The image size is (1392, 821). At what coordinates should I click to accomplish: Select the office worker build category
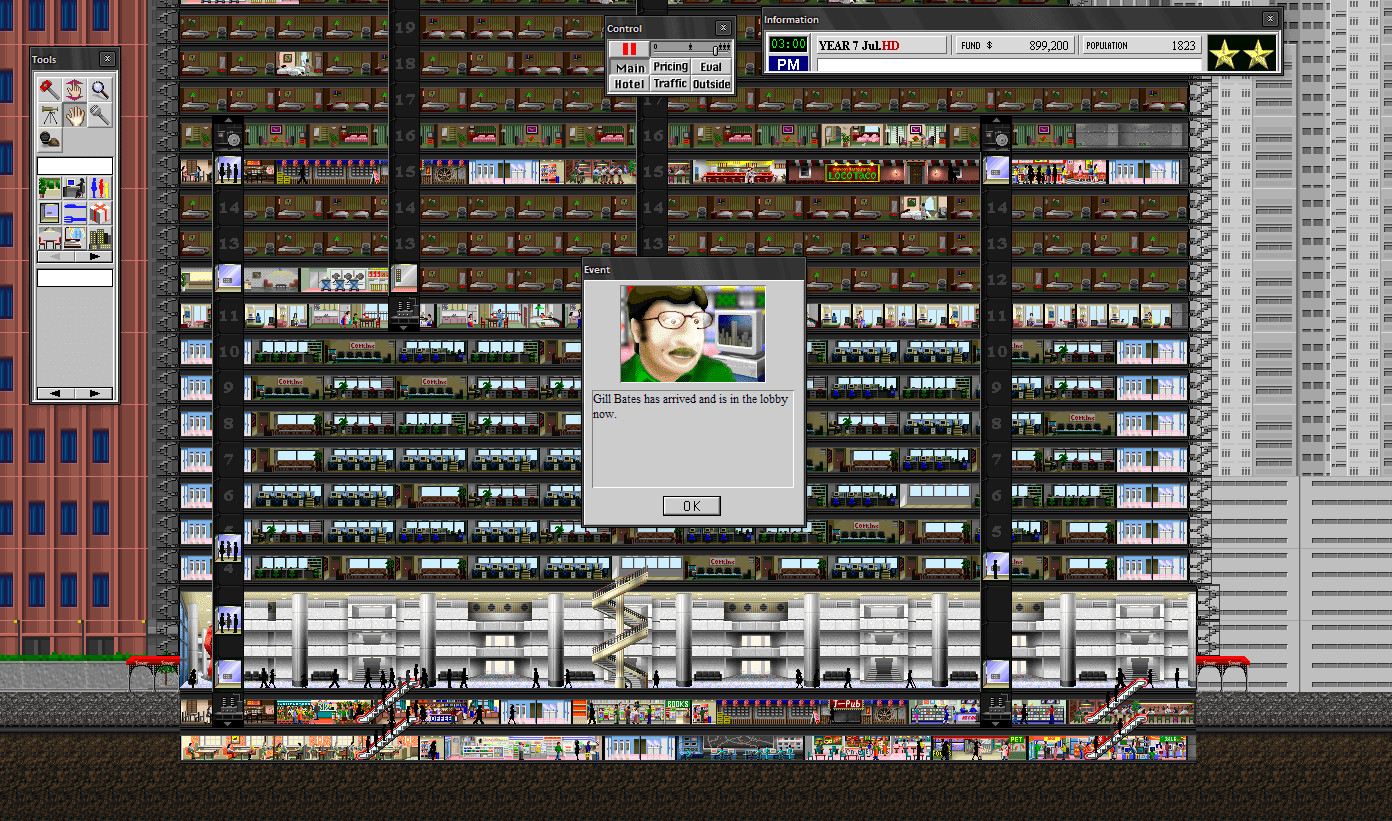pos(75,188)
